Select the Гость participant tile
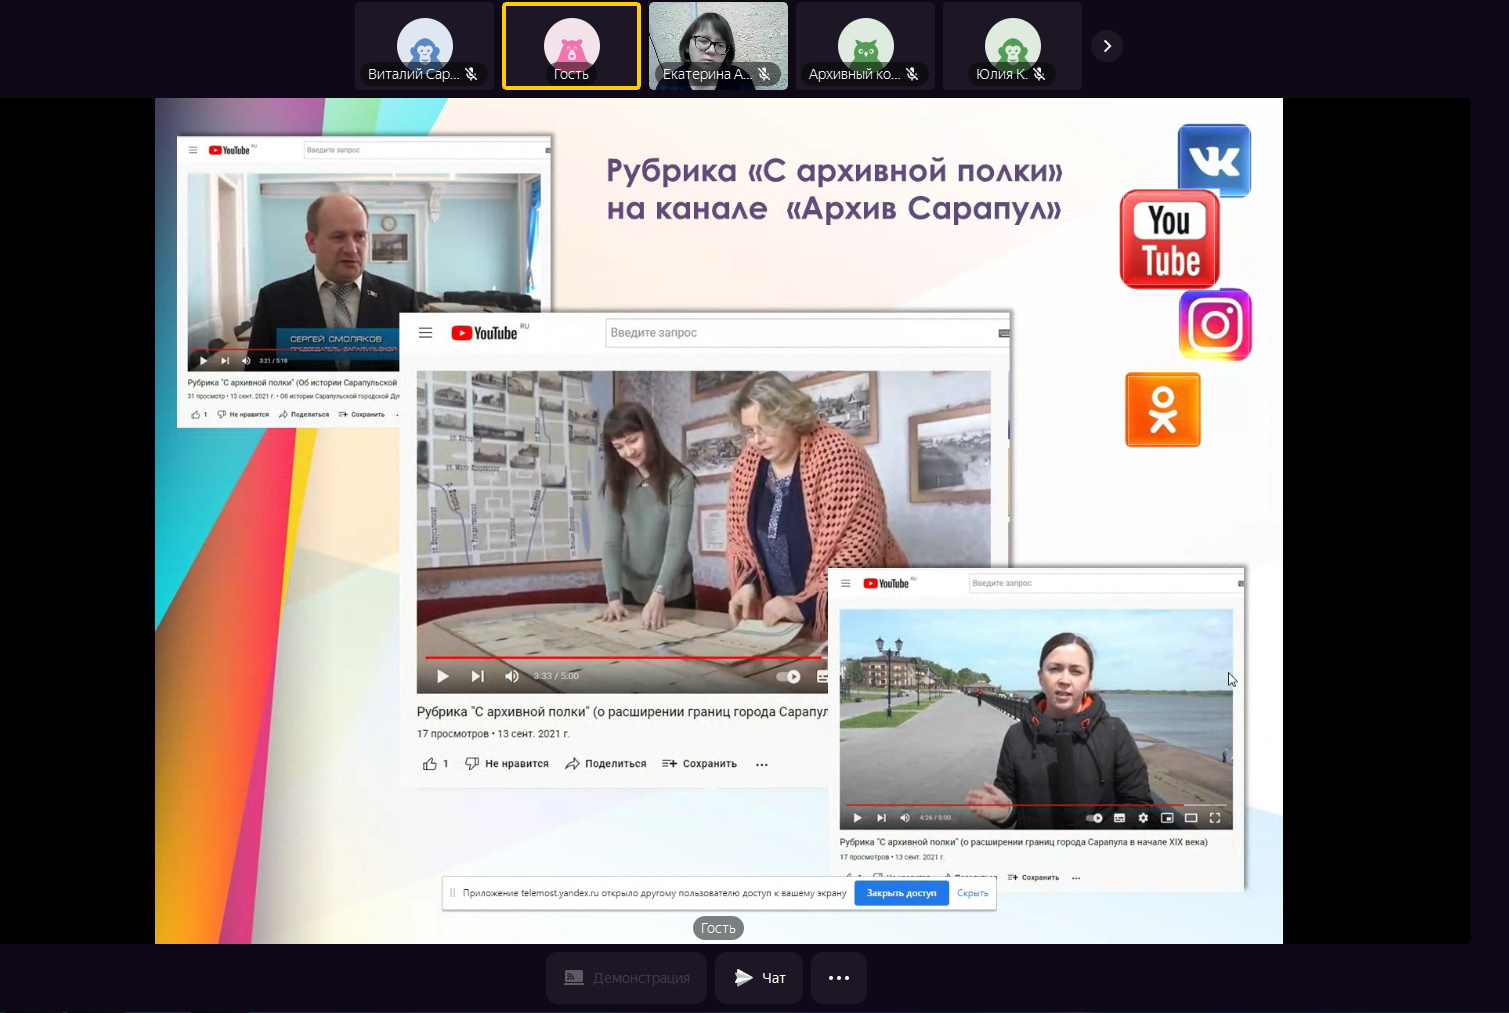Viewport: 1509px width, 1013px height. pos(571,47)
